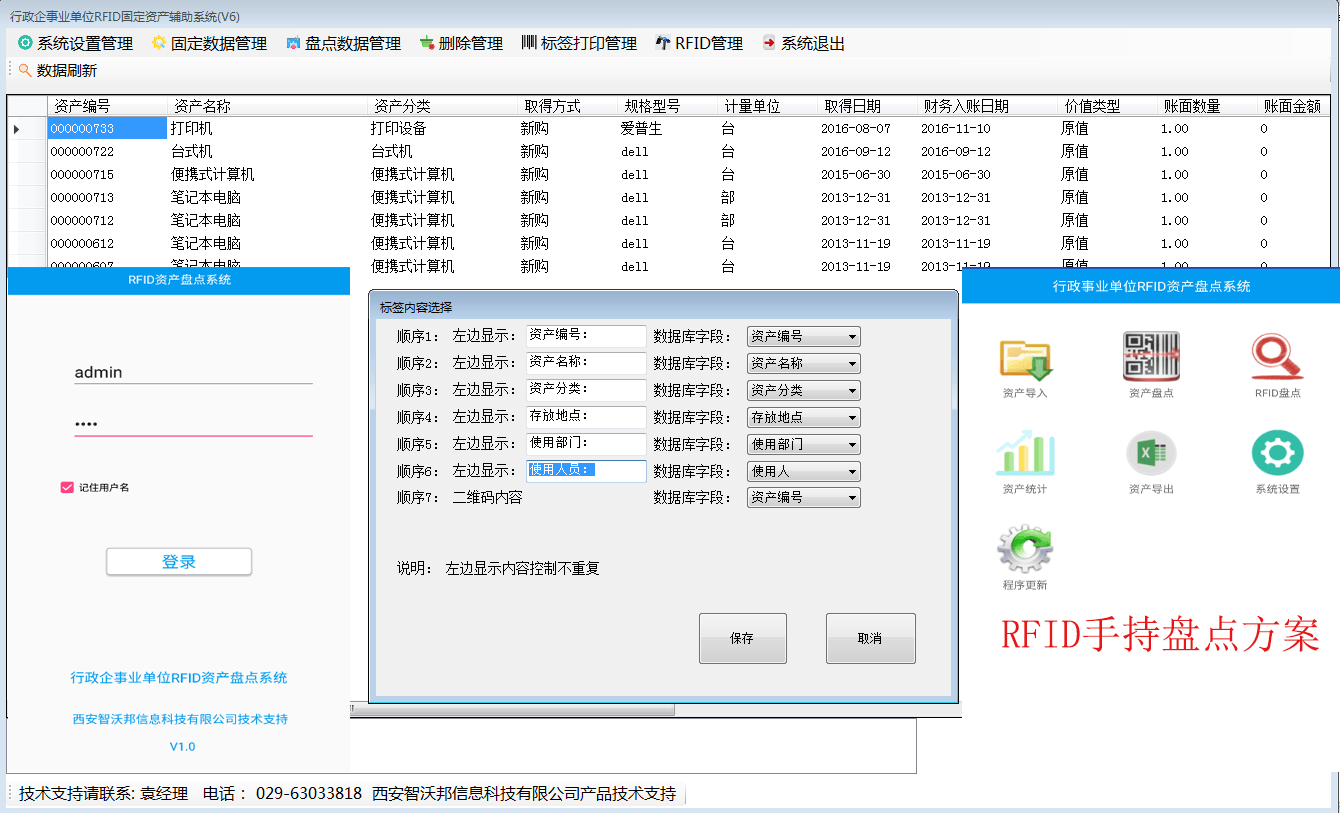
Task: Click the 系统退出 exit icon
Action: tap(769, 43)
